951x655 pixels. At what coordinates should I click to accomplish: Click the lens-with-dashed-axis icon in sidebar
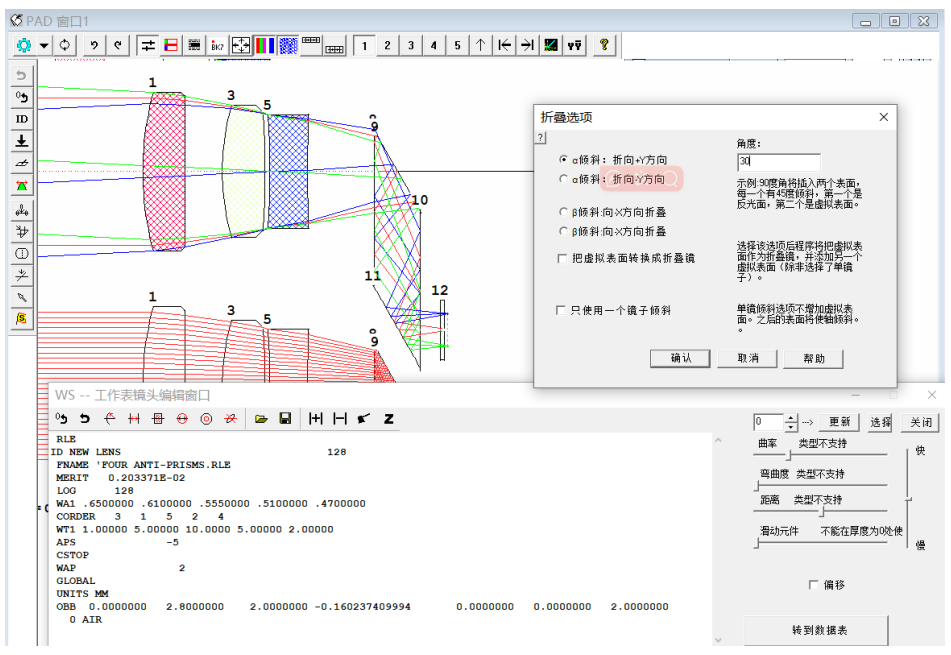coord(22,254)
